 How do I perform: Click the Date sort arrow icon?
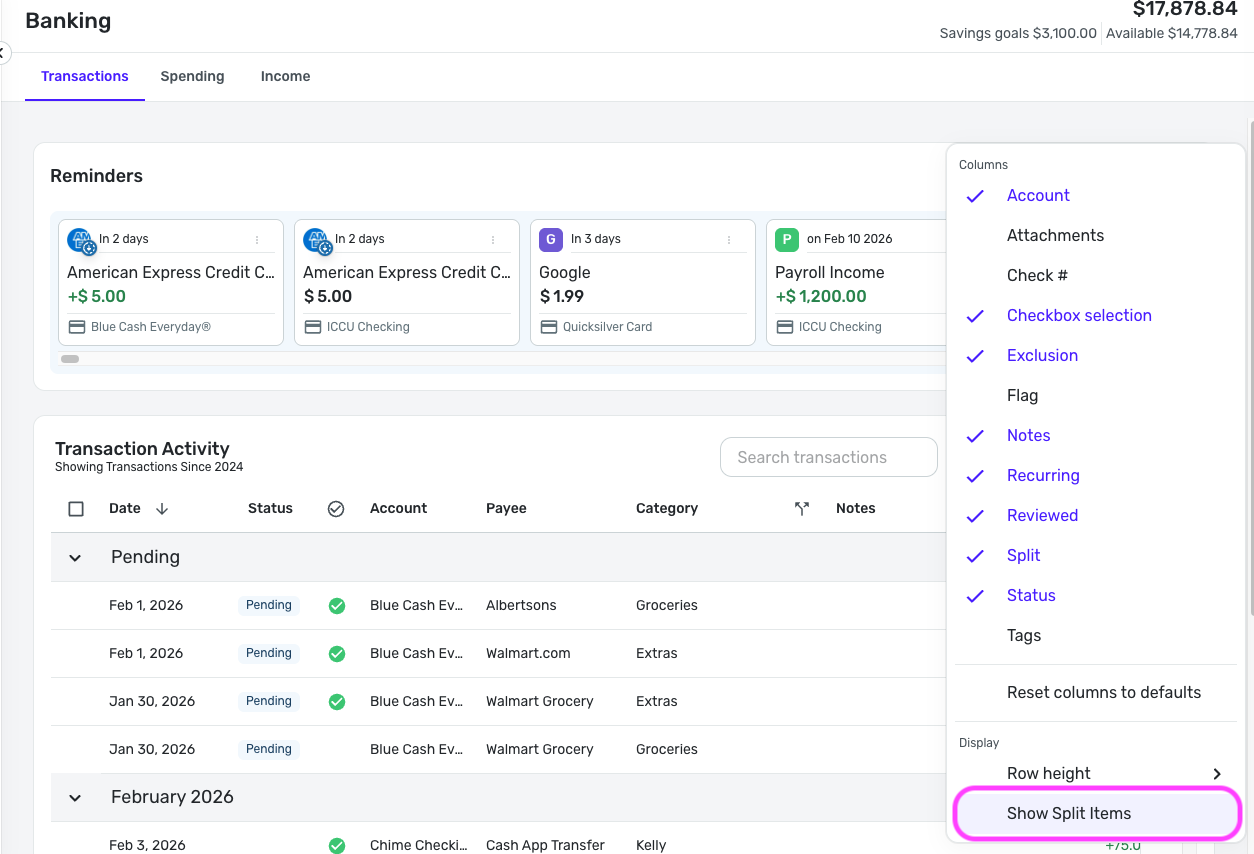point(162,509)
